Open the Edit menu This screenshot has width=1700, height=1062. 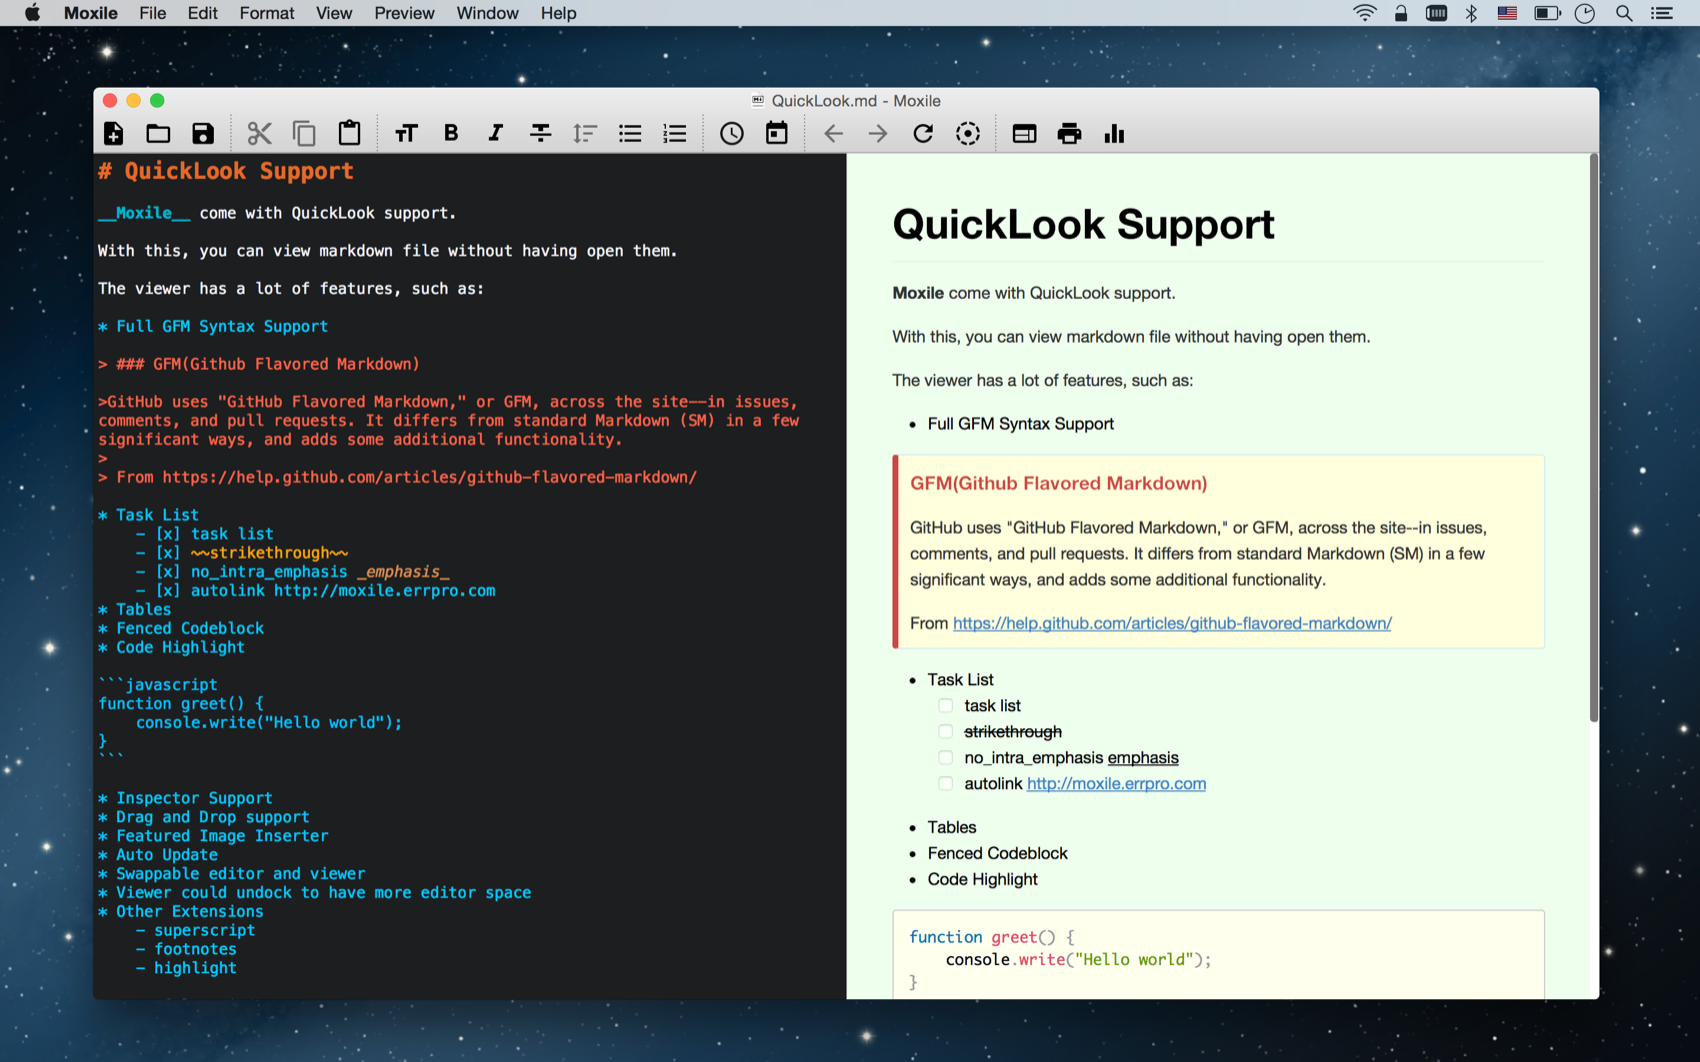[x=202, y=13]
